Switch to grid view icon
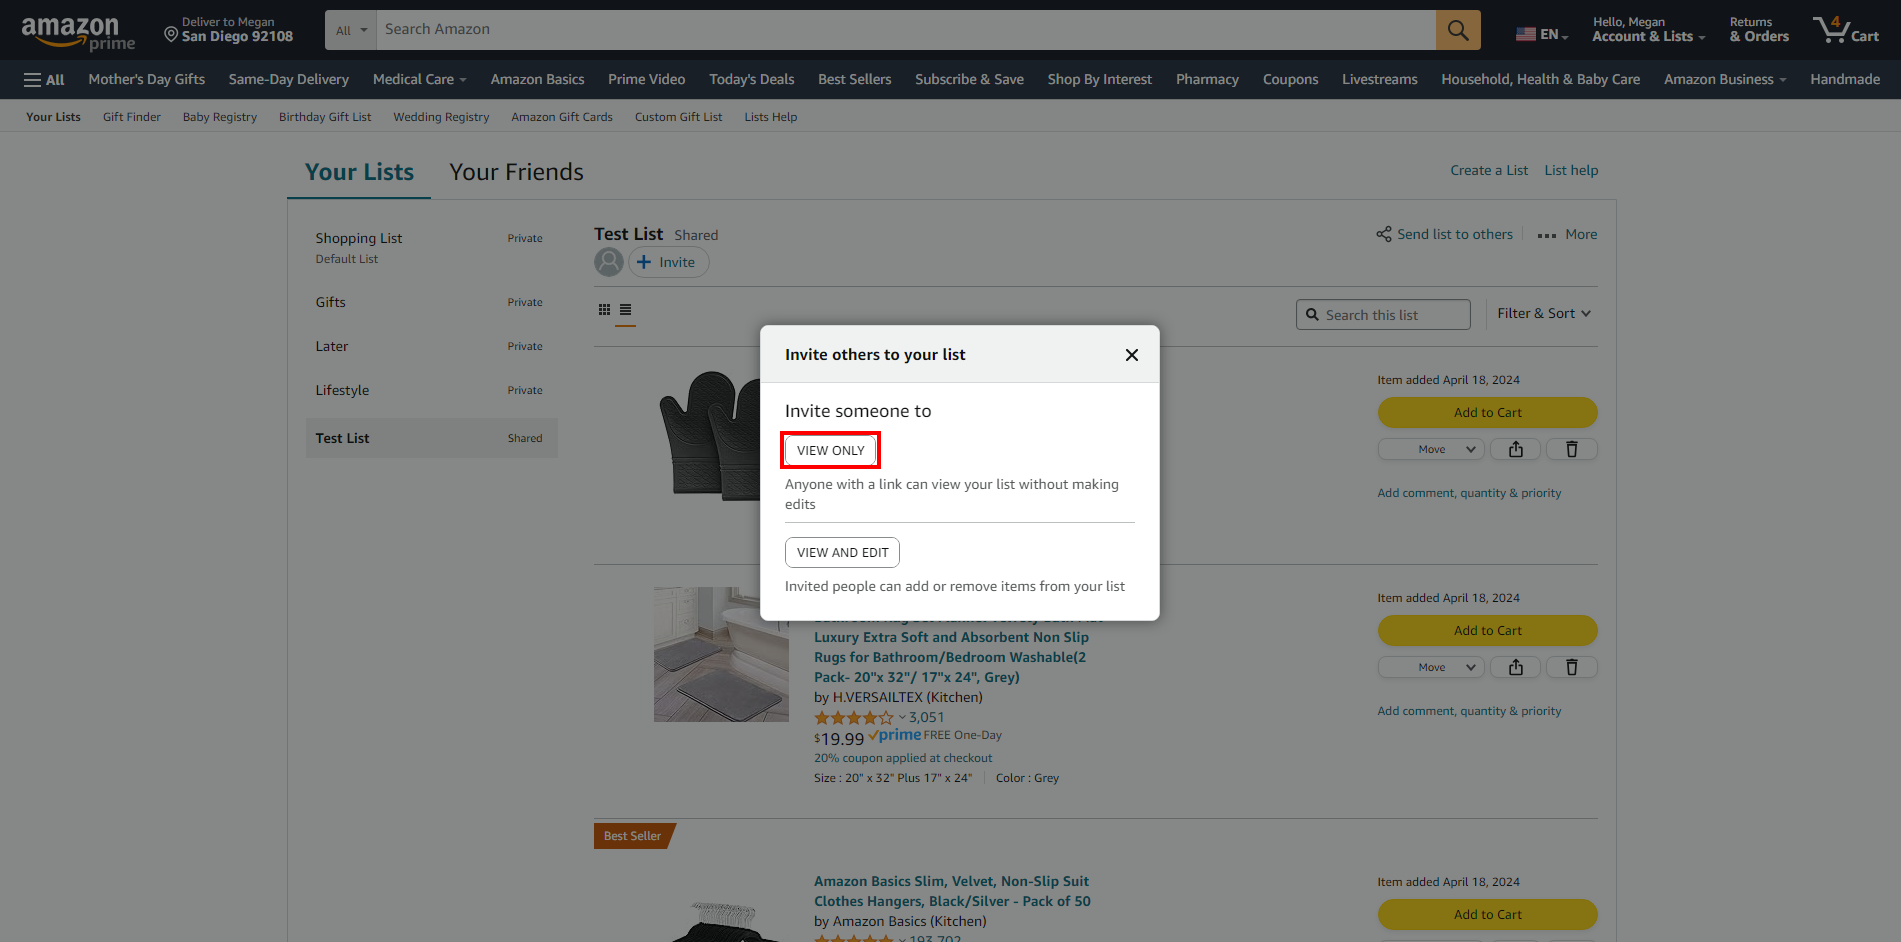The image size is (1901, 942). [604, 310]
